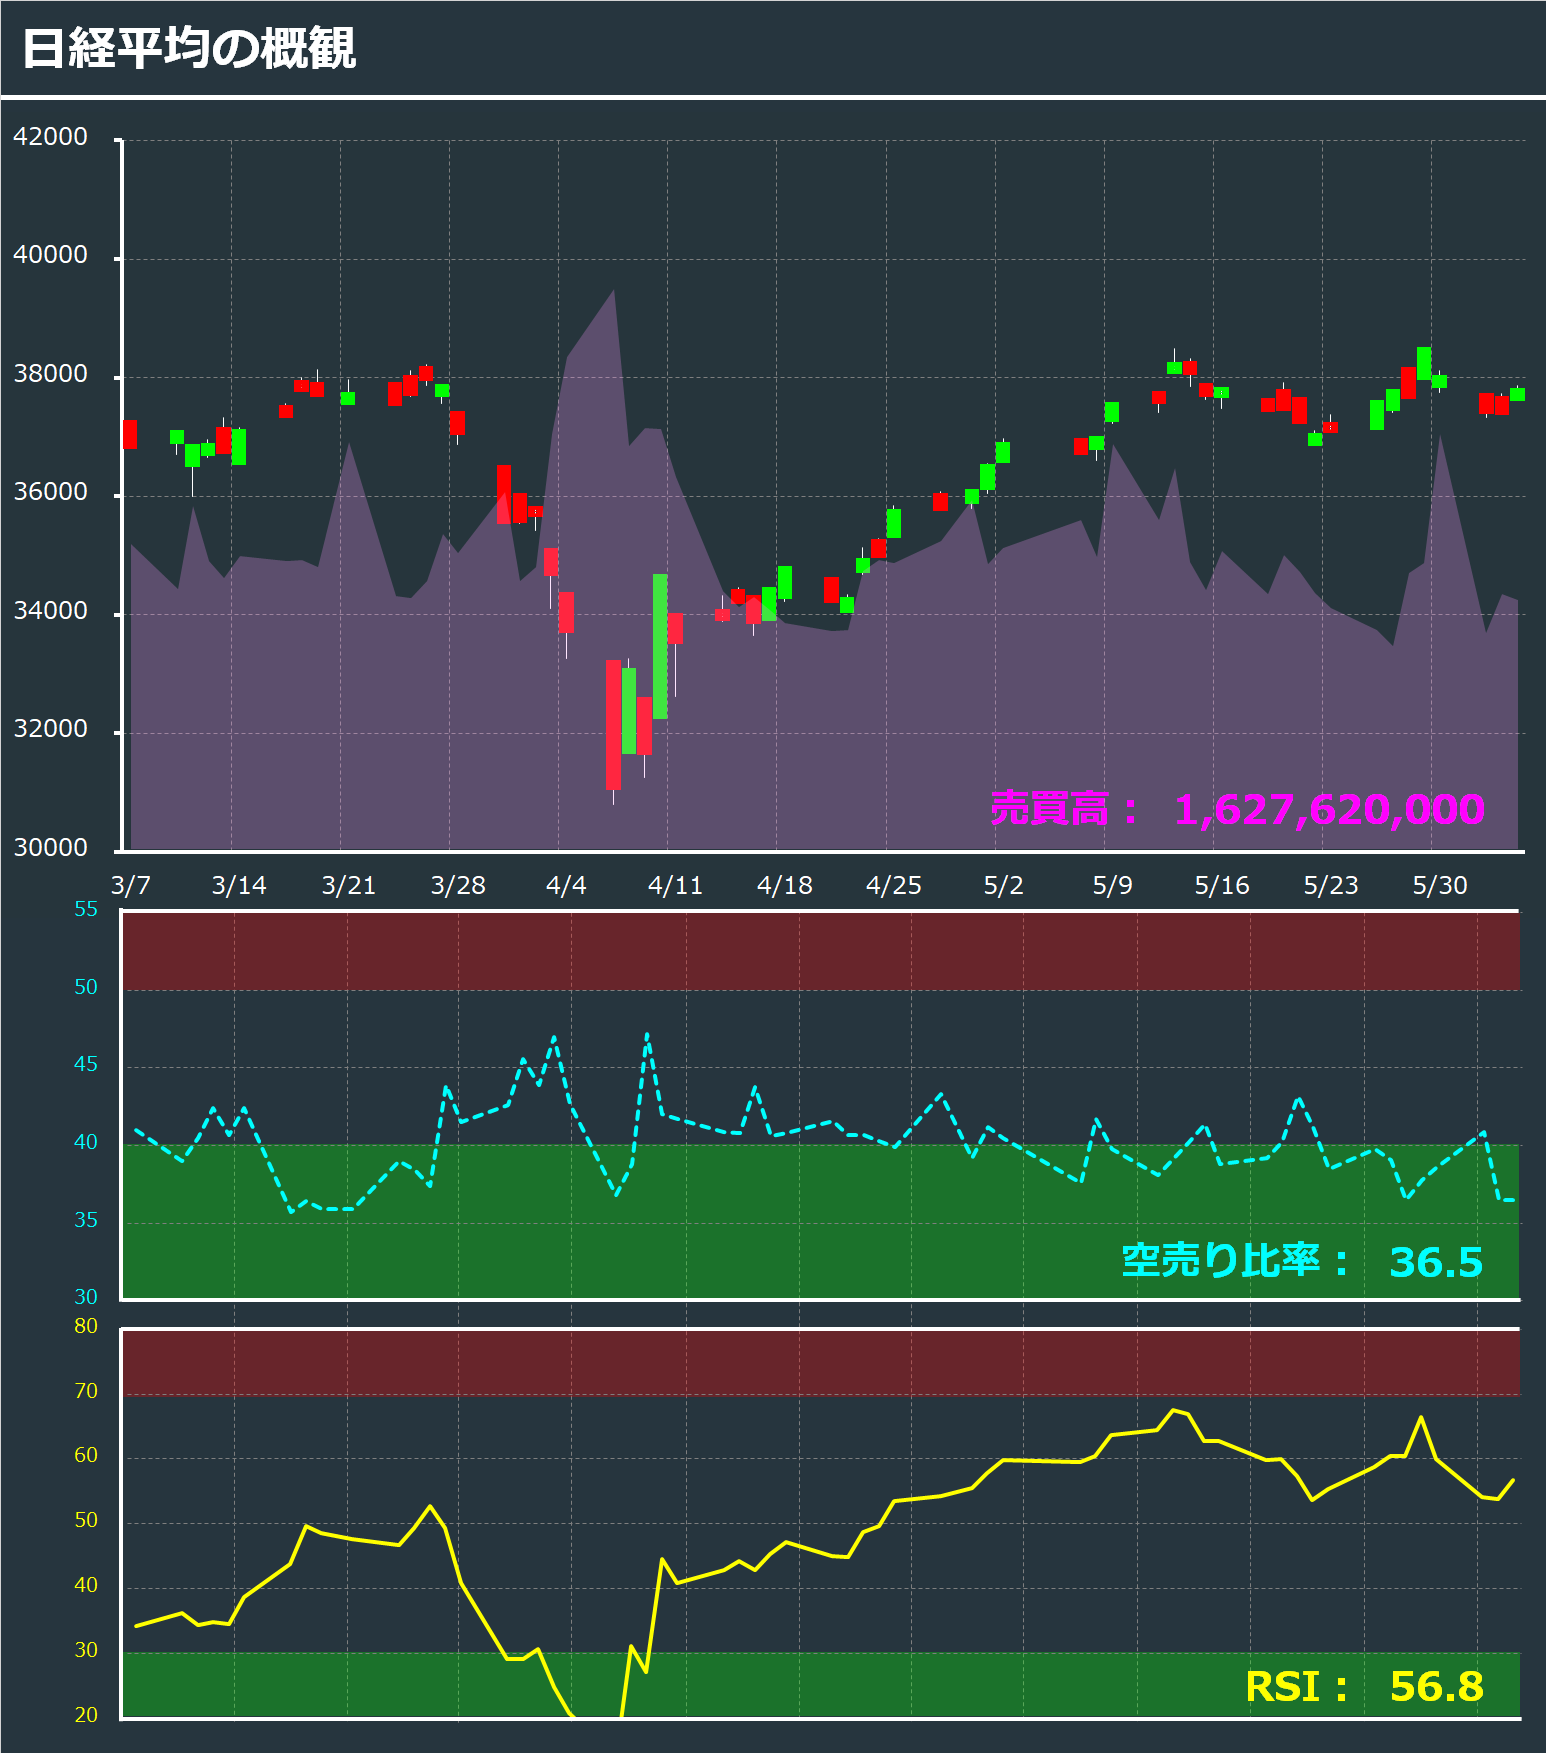This screenshot has height=1753, width=1546.
Task: Click the 34000 price axis label
Action: pyautogui.click(x=50, y=611)
